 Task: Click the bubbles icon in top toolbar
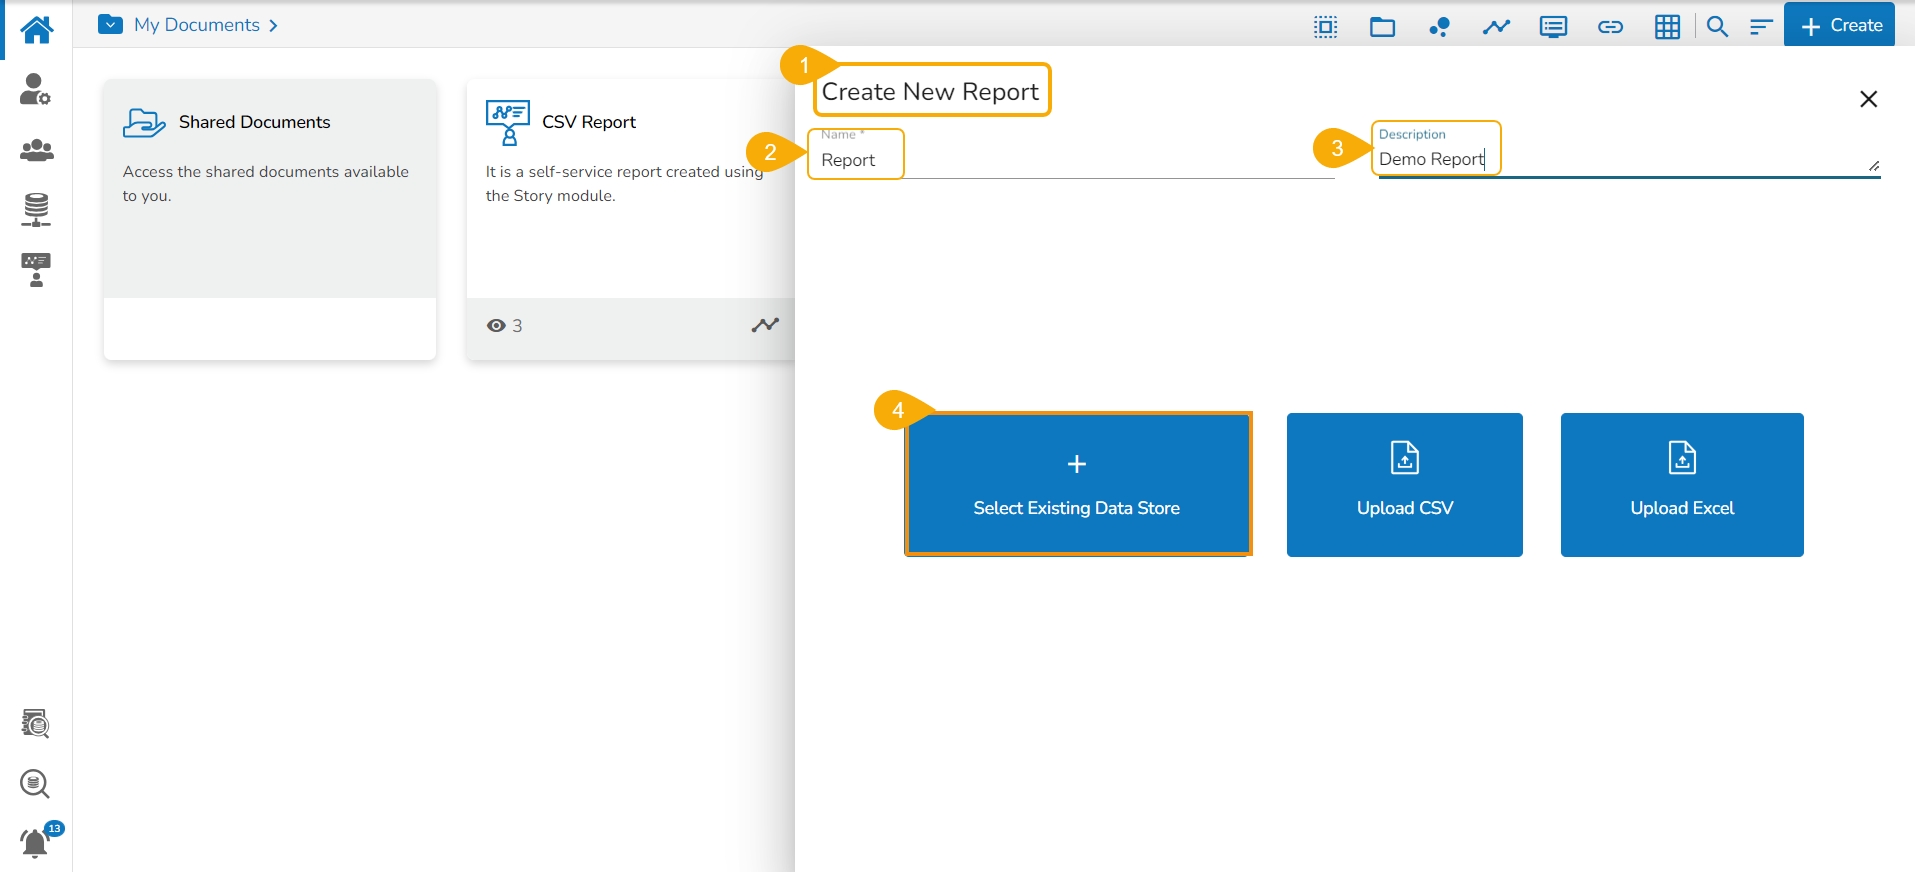tap(1440, 27)
